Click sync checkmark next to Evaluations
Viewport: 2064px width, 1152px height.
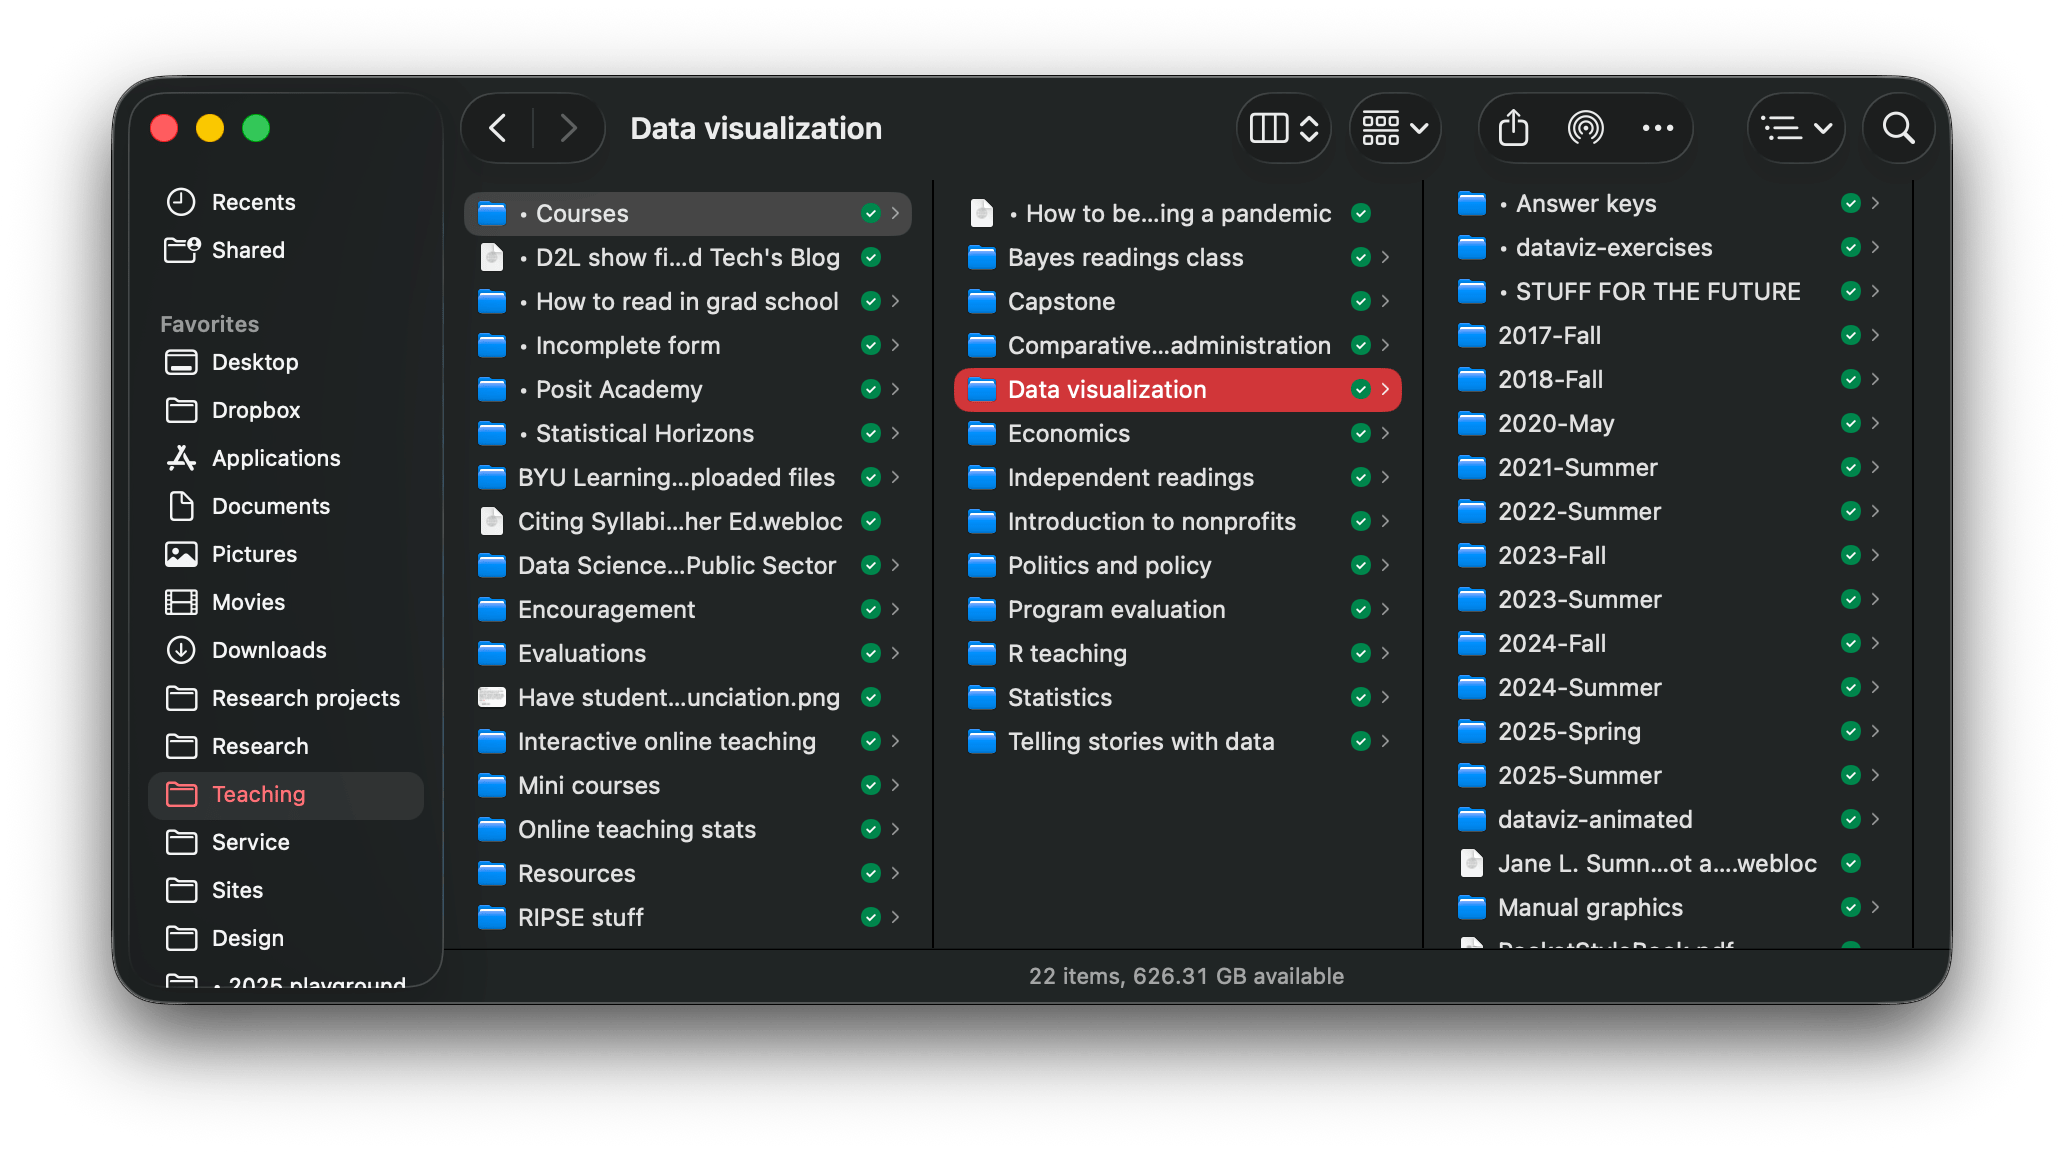click(870, 653)
